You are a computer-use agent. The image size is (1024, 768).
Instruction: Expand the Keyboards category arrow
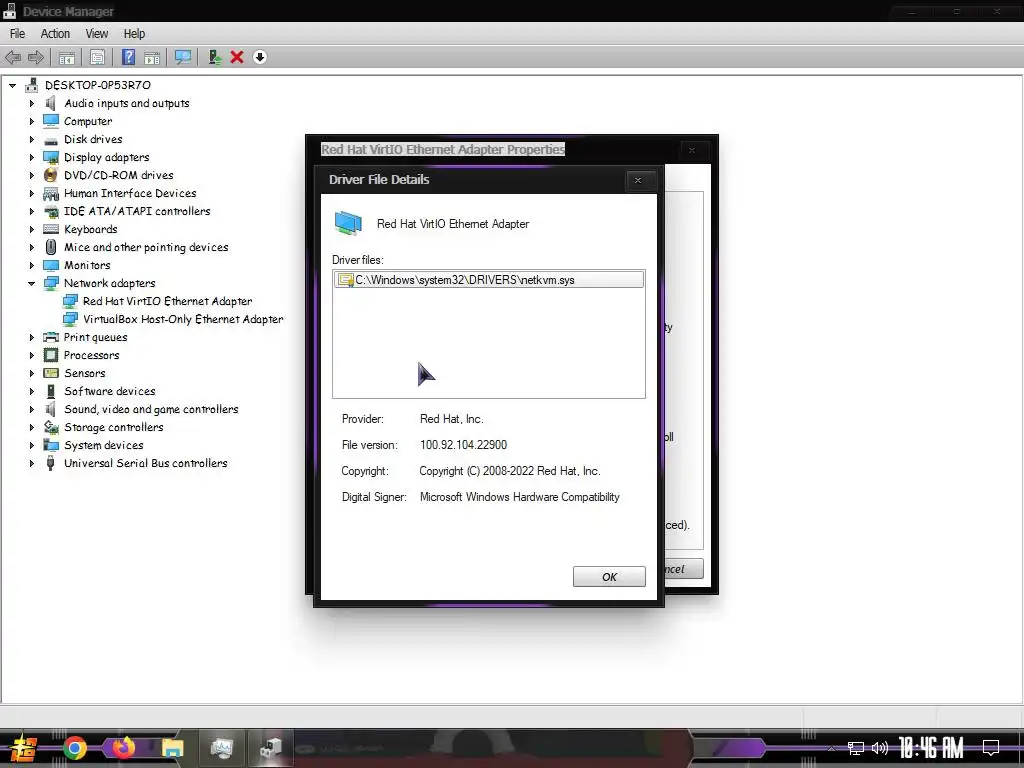(x=31, y=229)
